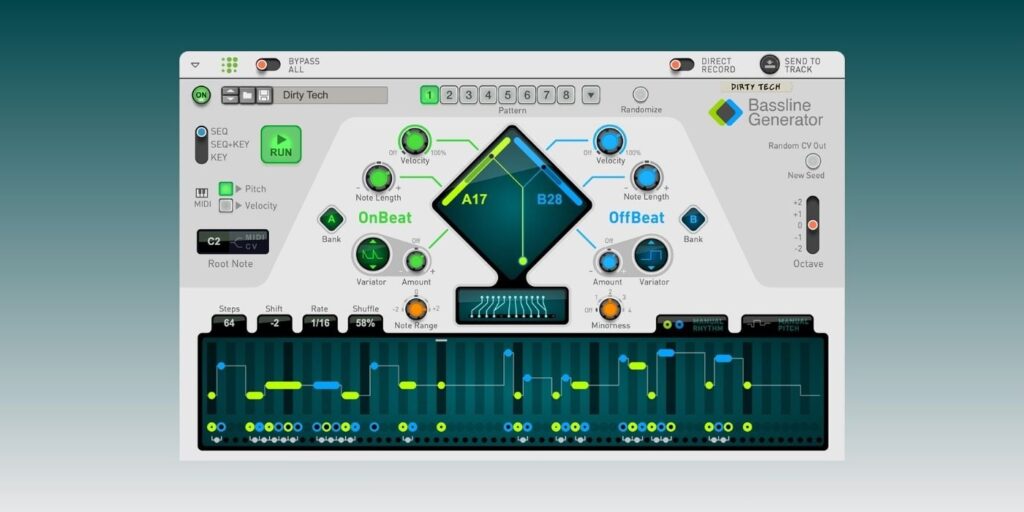Click the Randomize button
This screenshot has height=512, width=1024.
(x=641, y=94)
